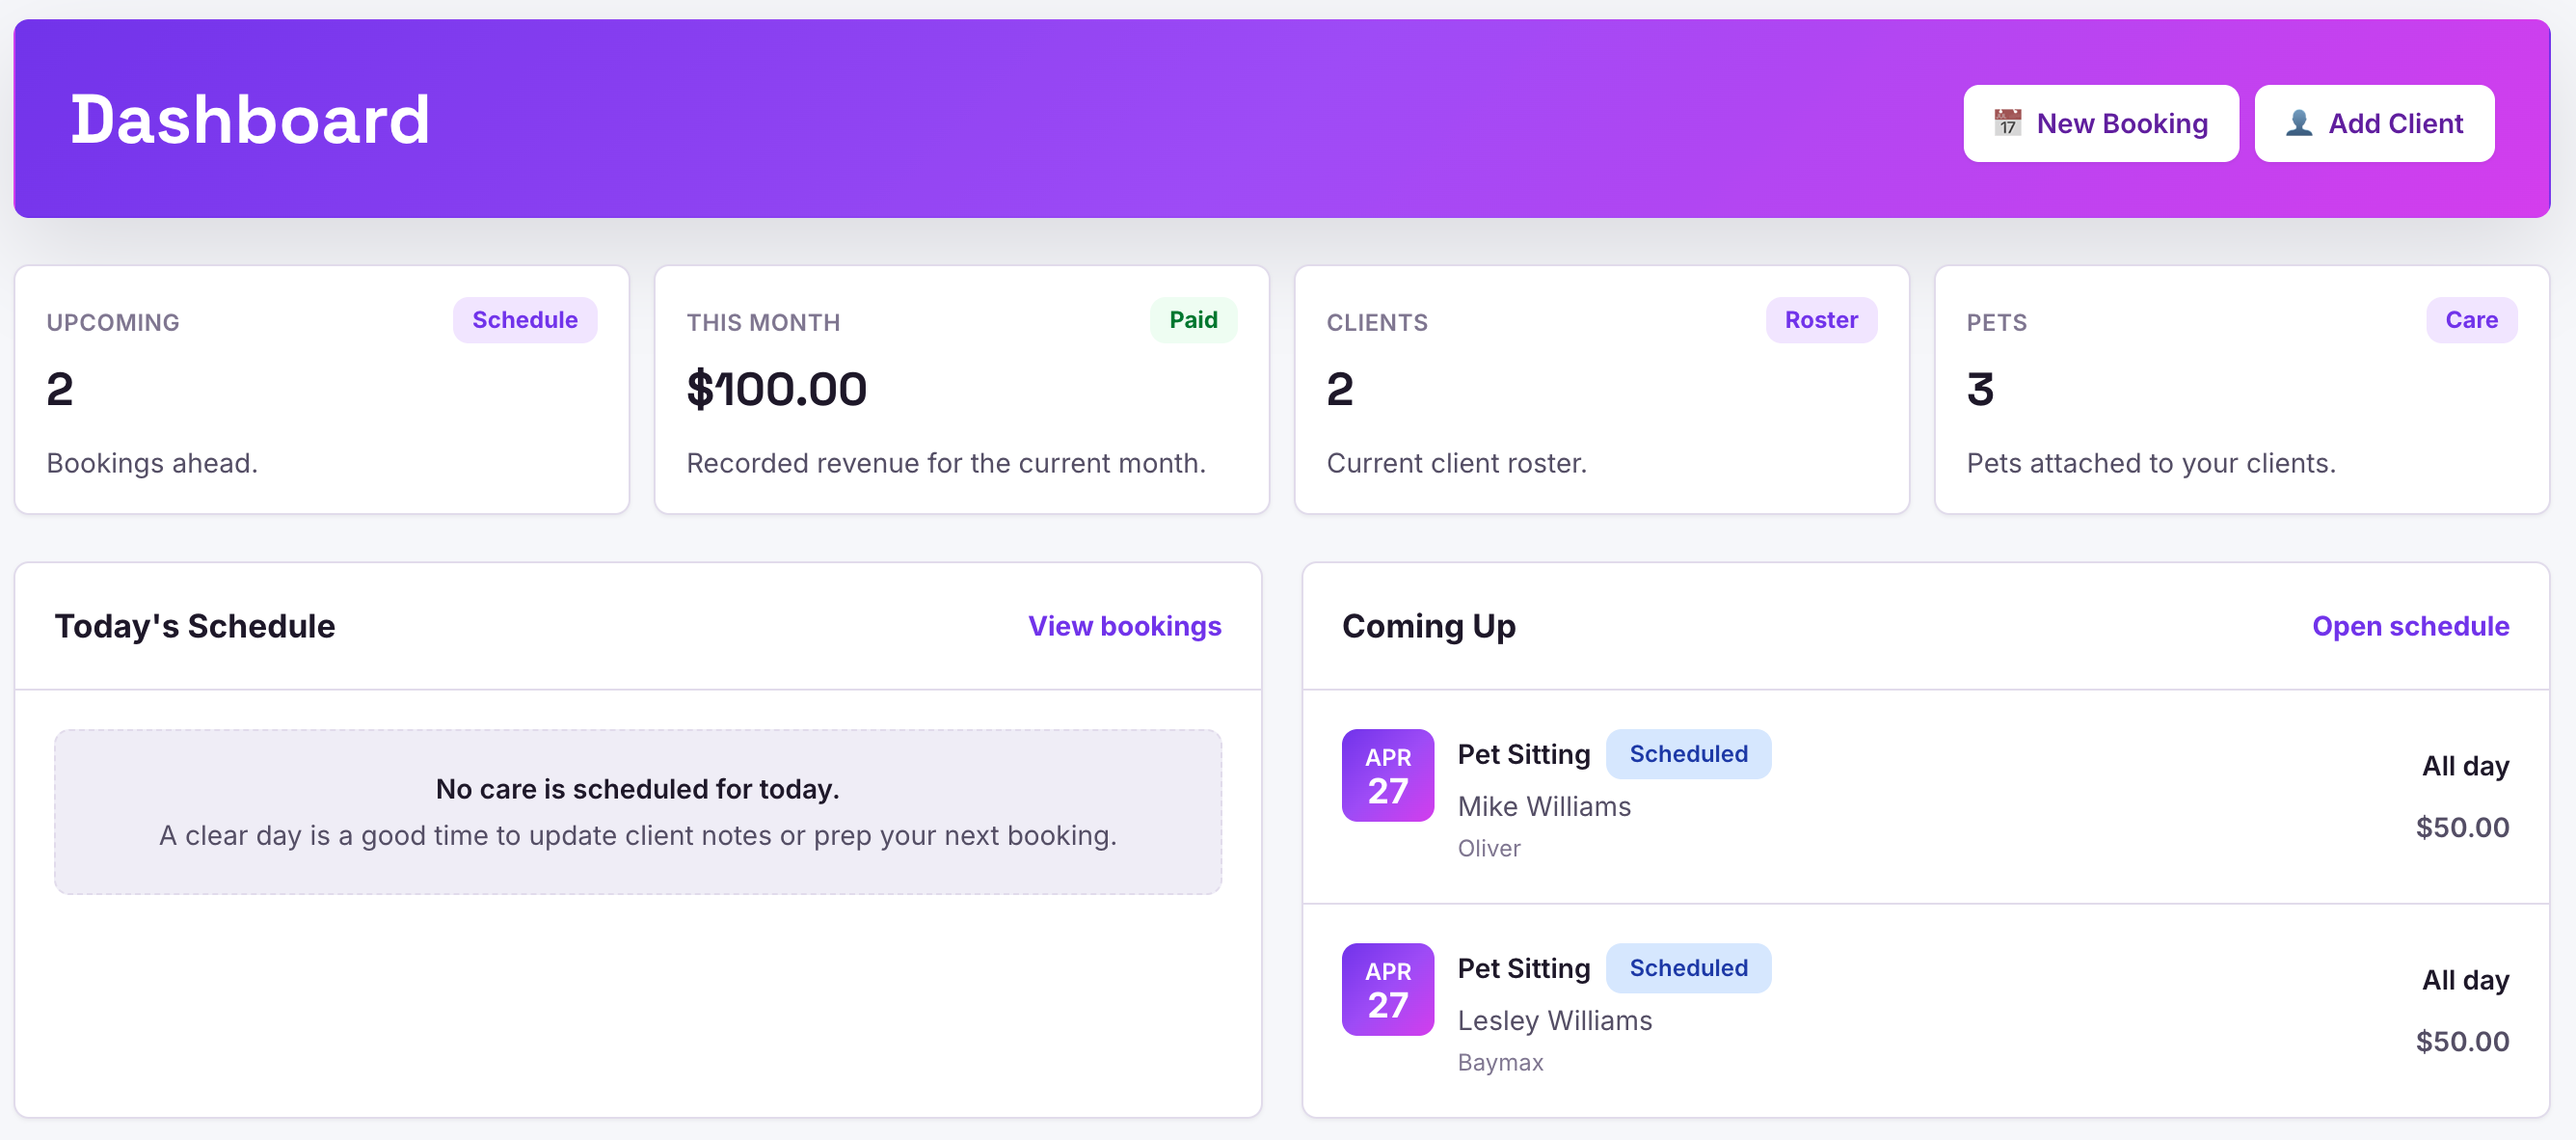
Task: Click the Paid badge on This Month card
Action: [x=1193, y=320]
